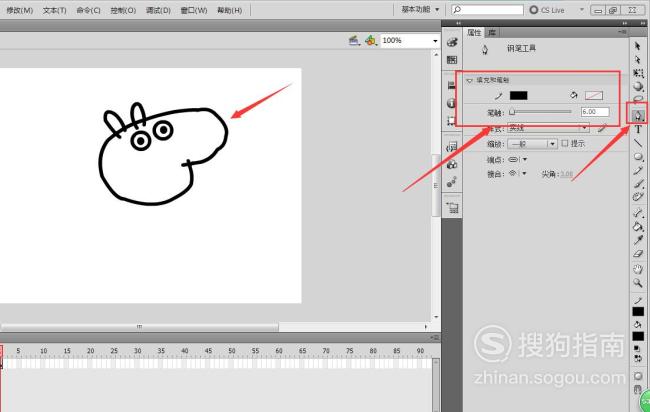Select the Zoom magnifier tool

coord(638,283)
